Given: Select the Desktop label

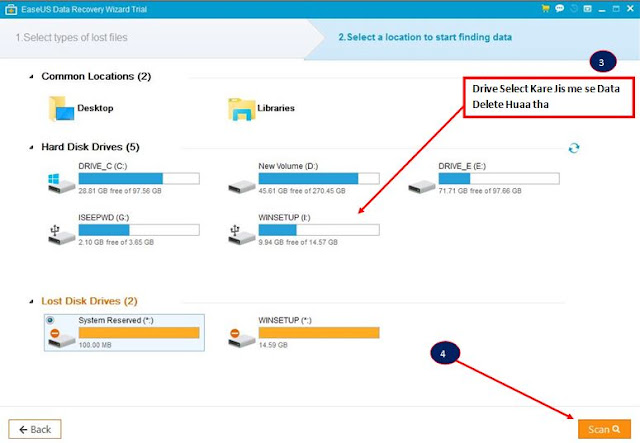Looking at the screenshot, I should click(95, 108).
